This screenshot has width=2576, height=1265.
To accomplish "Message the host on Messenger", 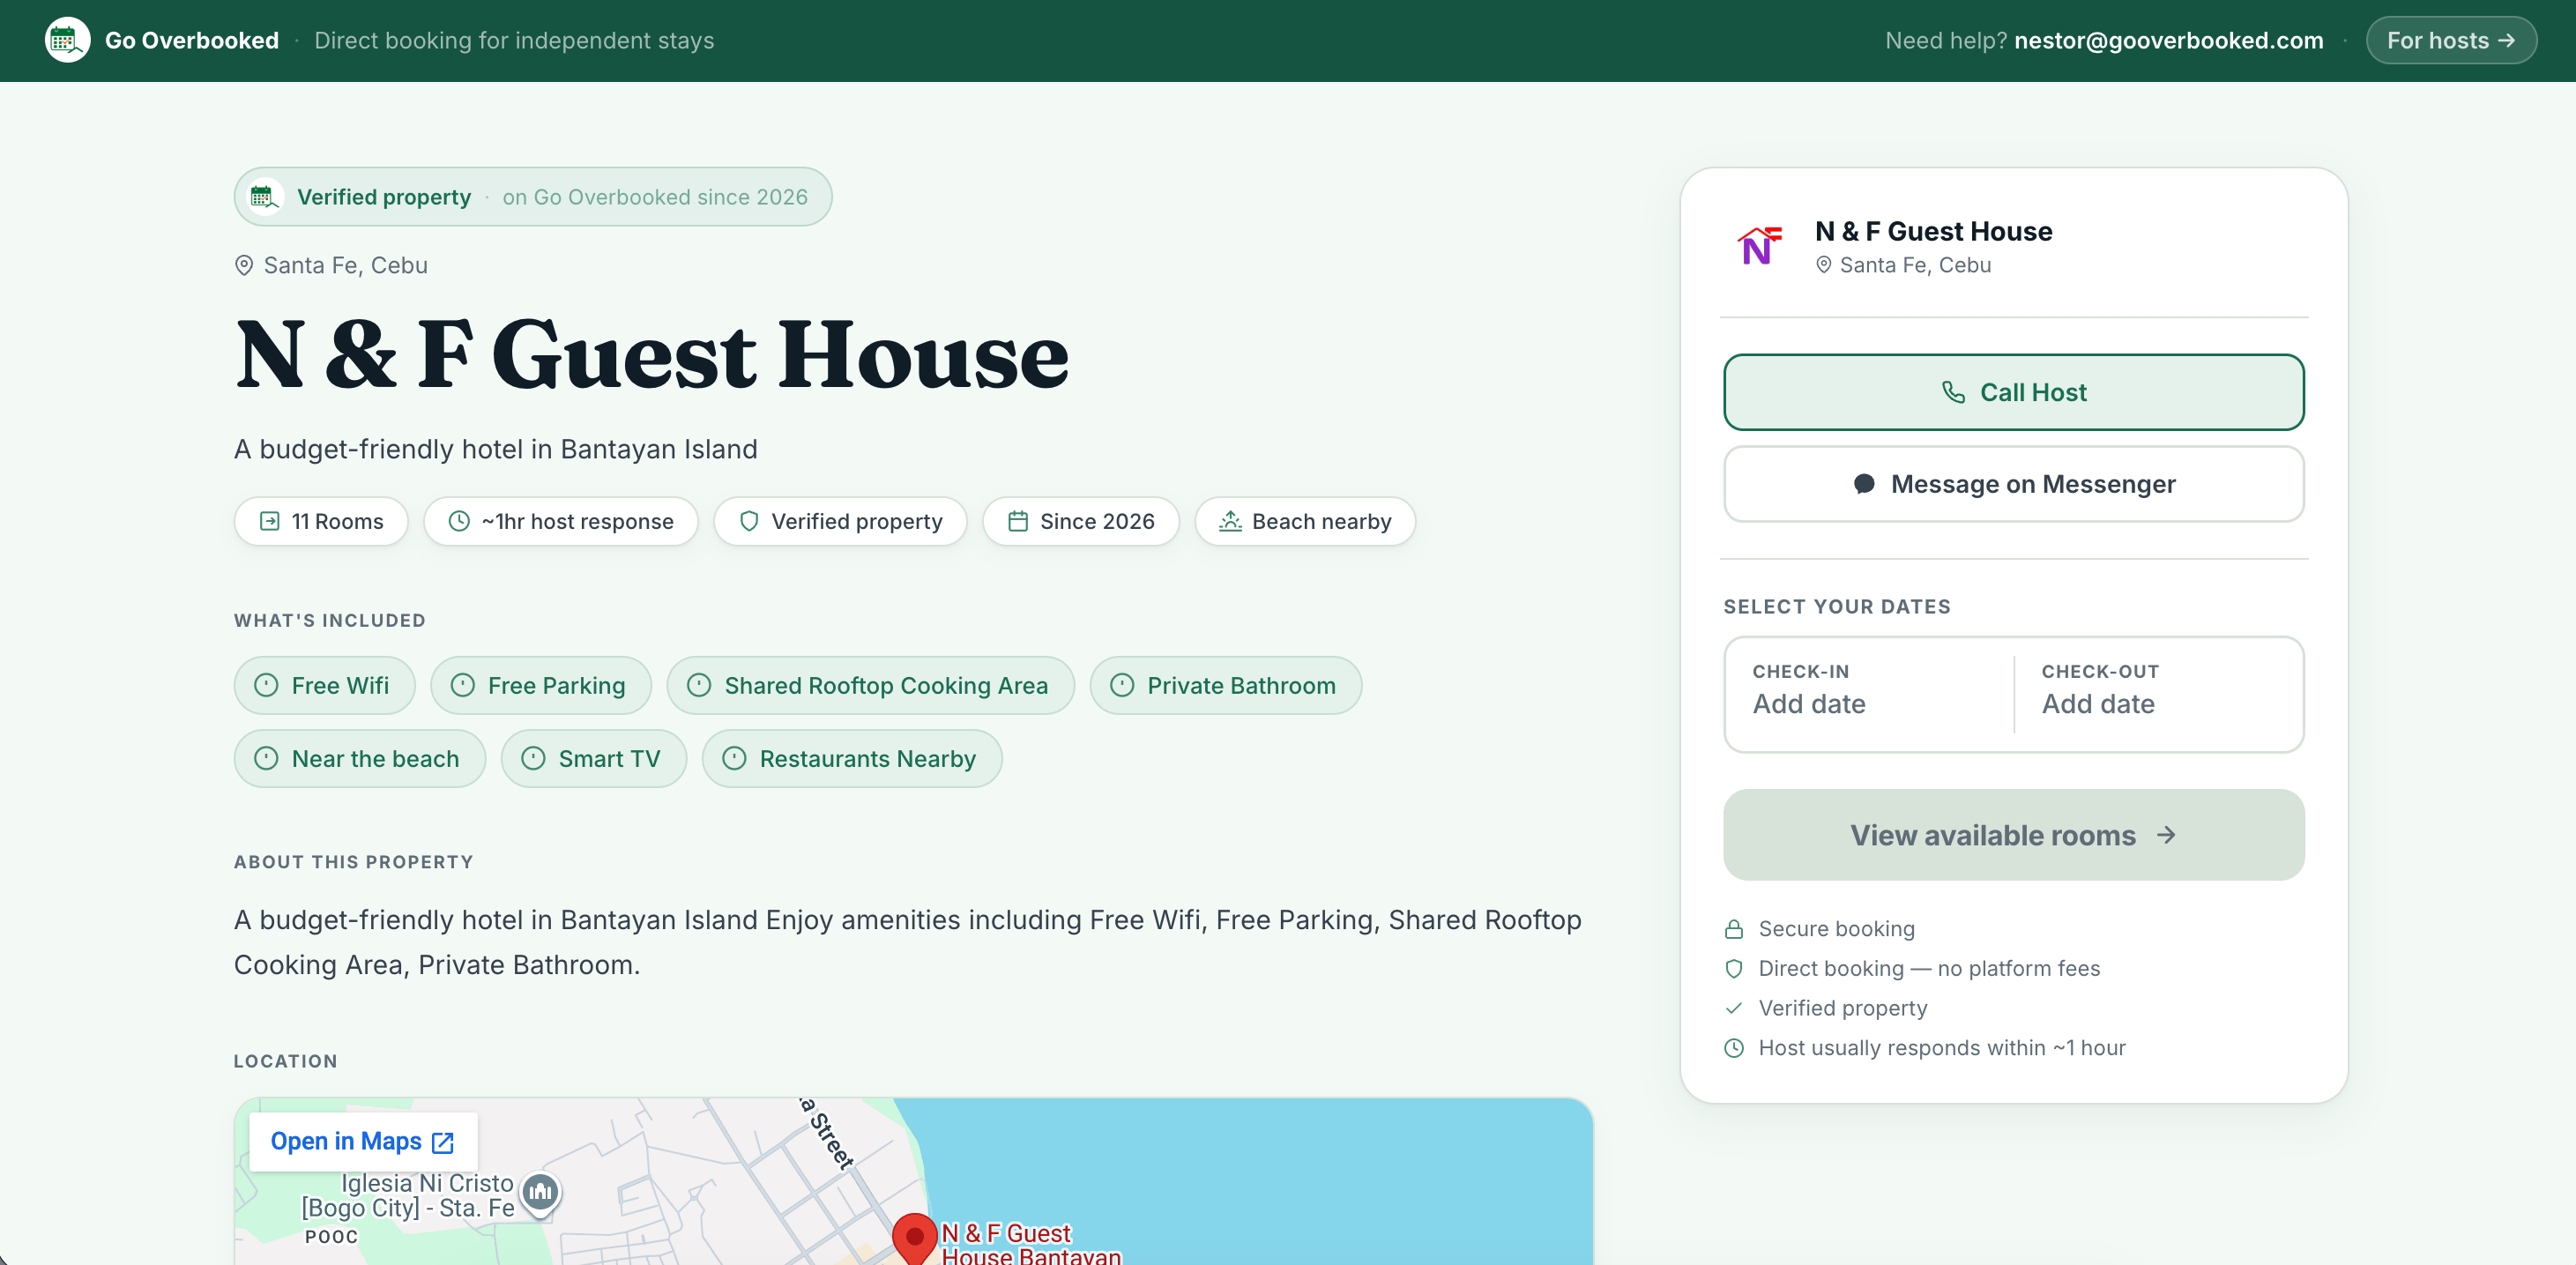I will [2013, 484].
